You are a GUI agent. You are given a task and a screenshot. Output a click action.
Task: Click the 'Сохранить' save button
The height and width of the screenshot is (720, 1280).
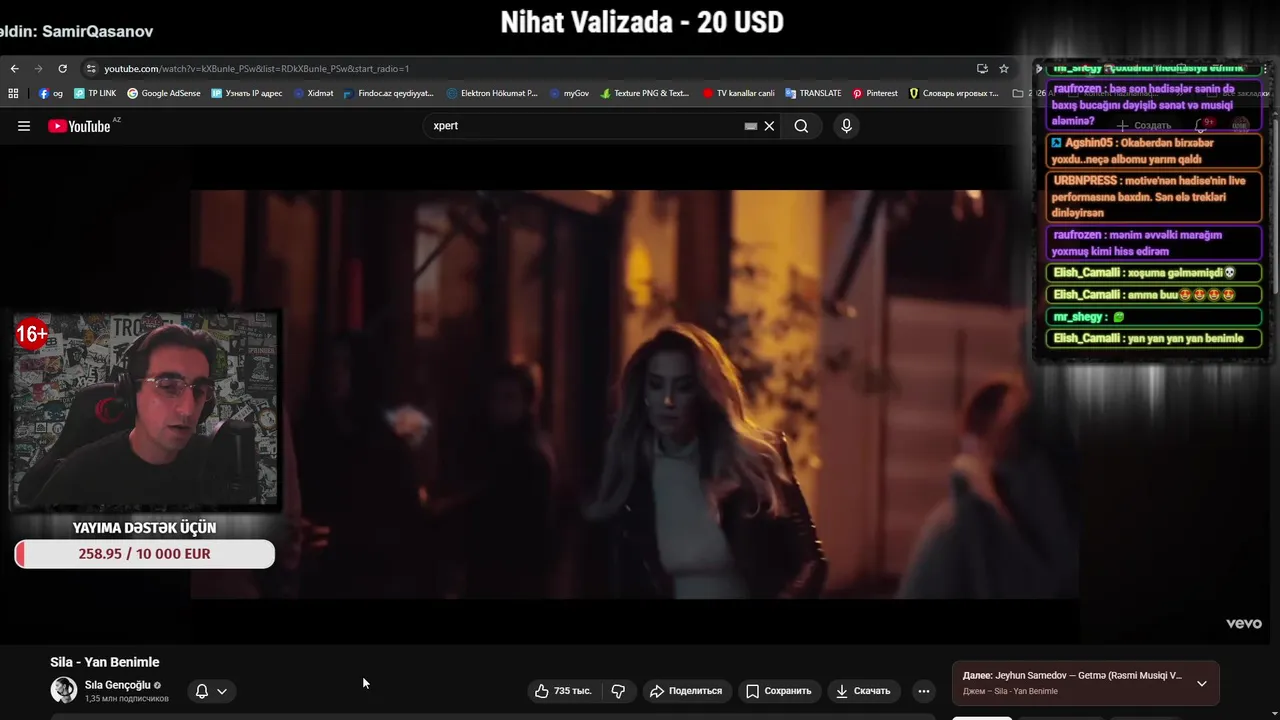[778, 691]
